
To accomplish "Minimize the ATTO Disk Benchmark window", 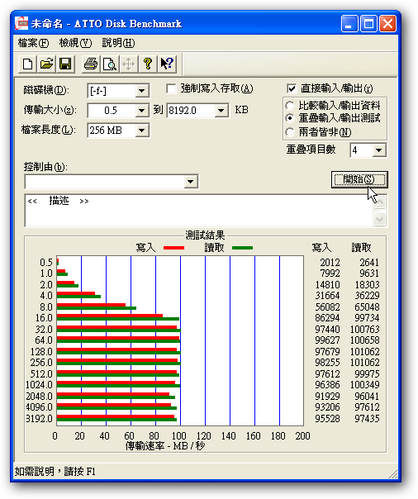I will pos(349,24).
